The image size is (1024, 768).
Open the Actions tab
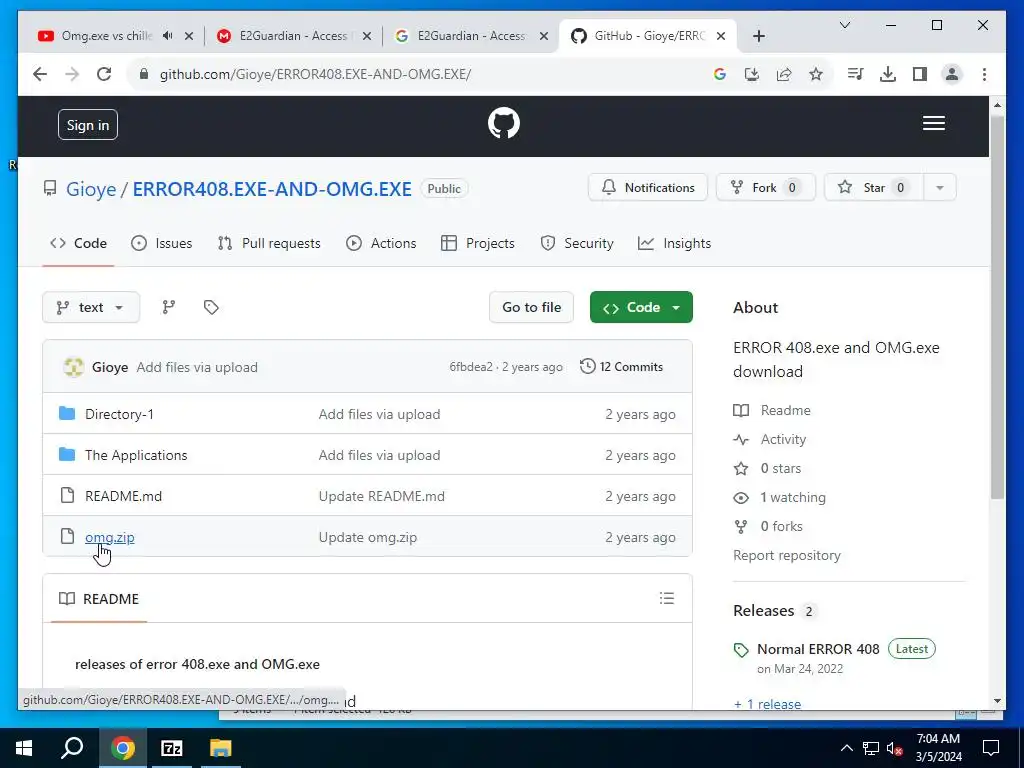[381, 243]
